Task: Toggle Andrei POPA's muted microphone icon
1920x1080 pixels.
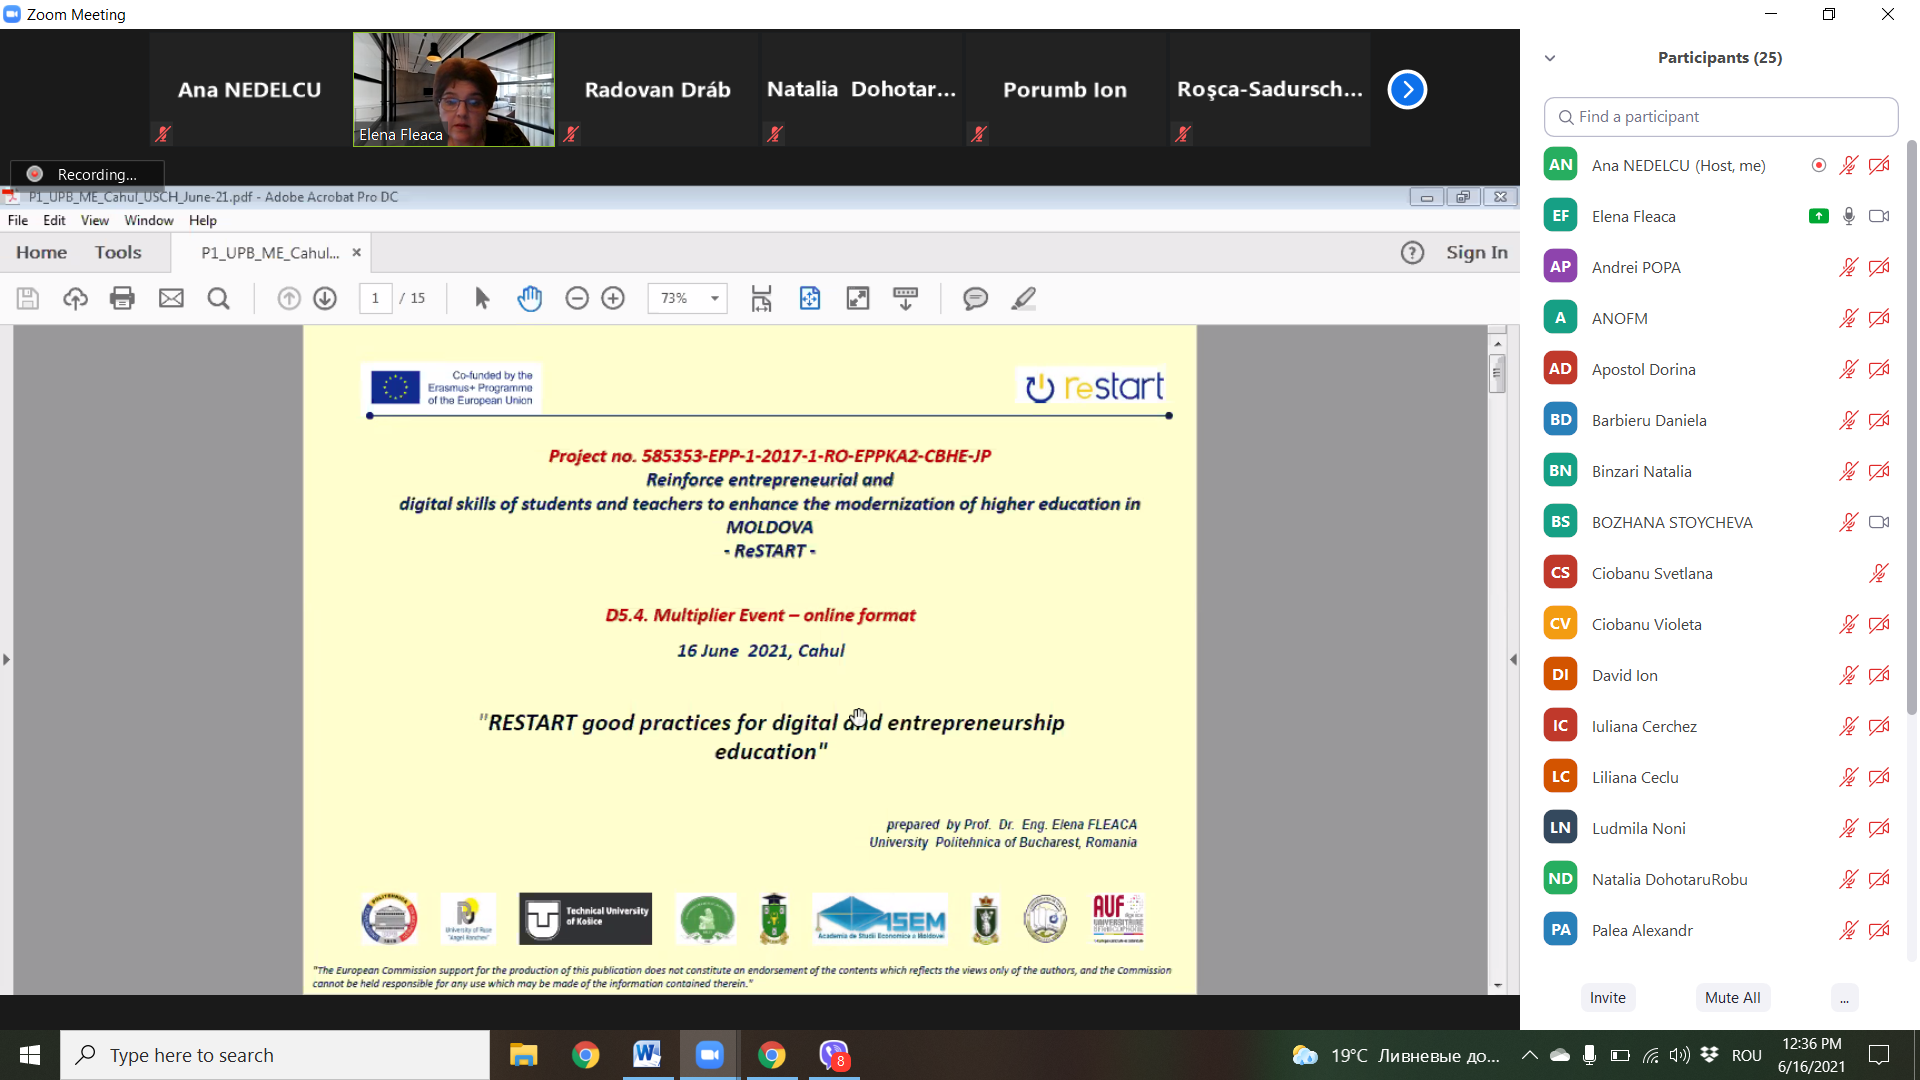Action: tap(1849, 267)
